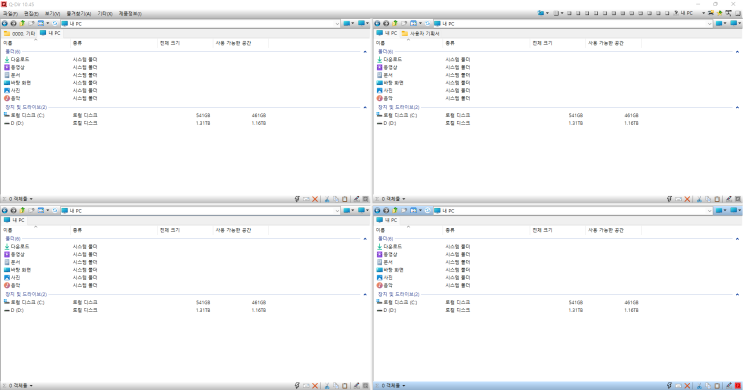Image resolution: width=743 pixels, height=390 pixels.
Task: Go back in top-left pane
Action: [5, 23]
